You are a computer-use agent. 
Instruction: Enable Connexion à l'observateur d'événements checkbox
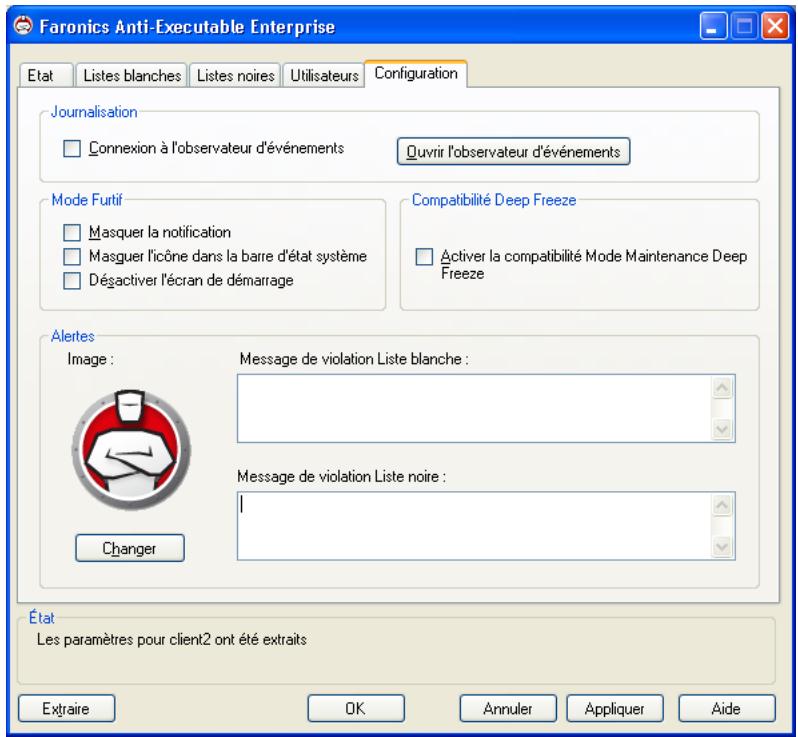point(72,149)
